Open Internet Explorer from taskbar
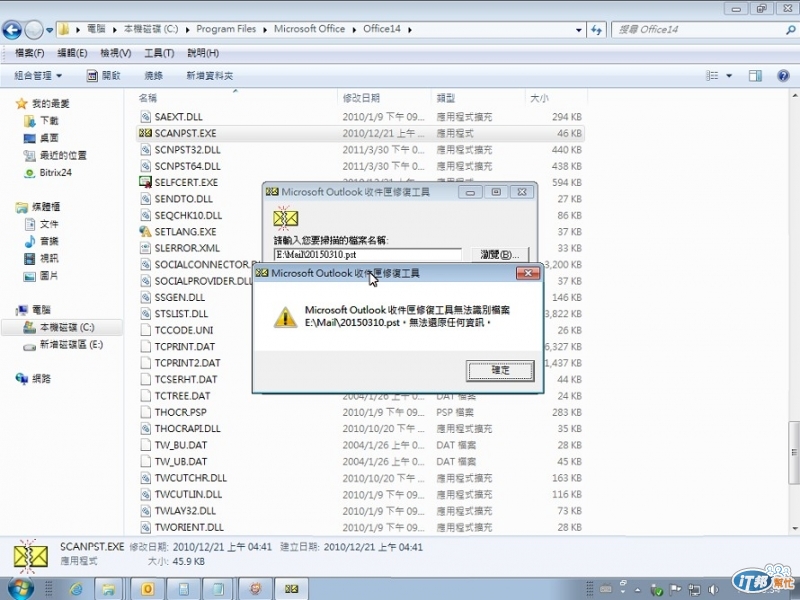 (x=76, y=589)
